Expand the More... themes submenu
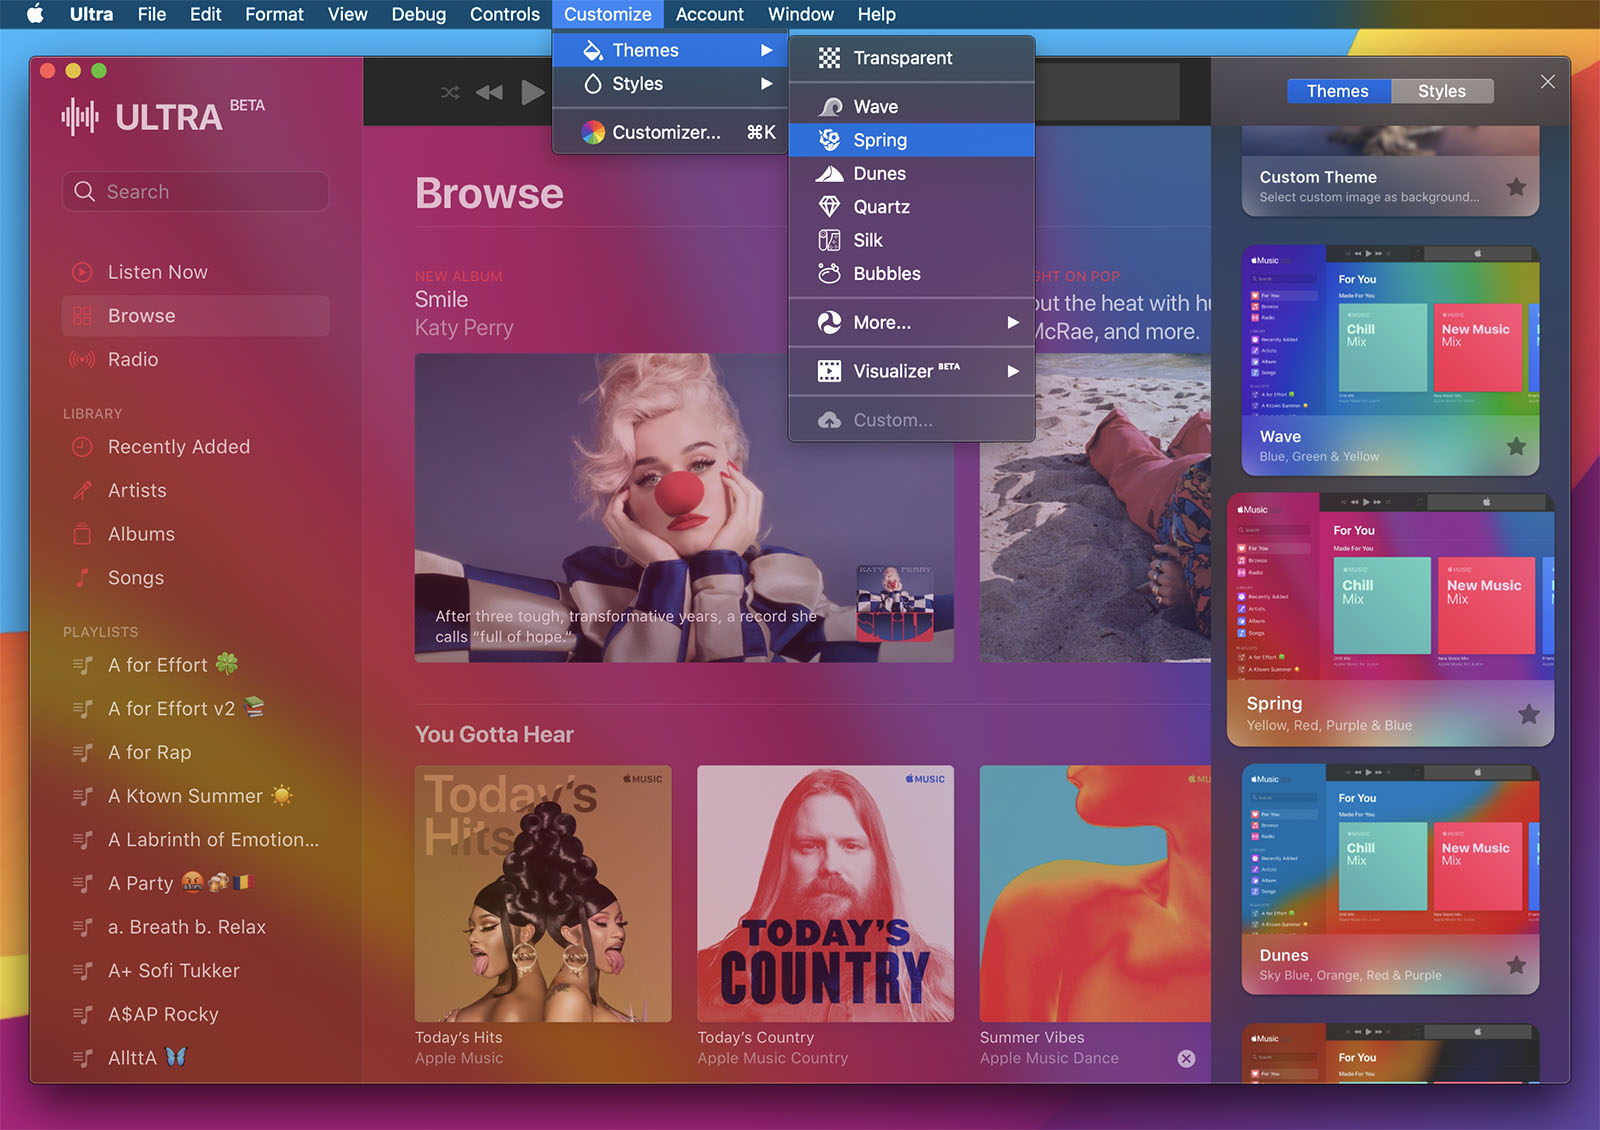 point(911,323)
